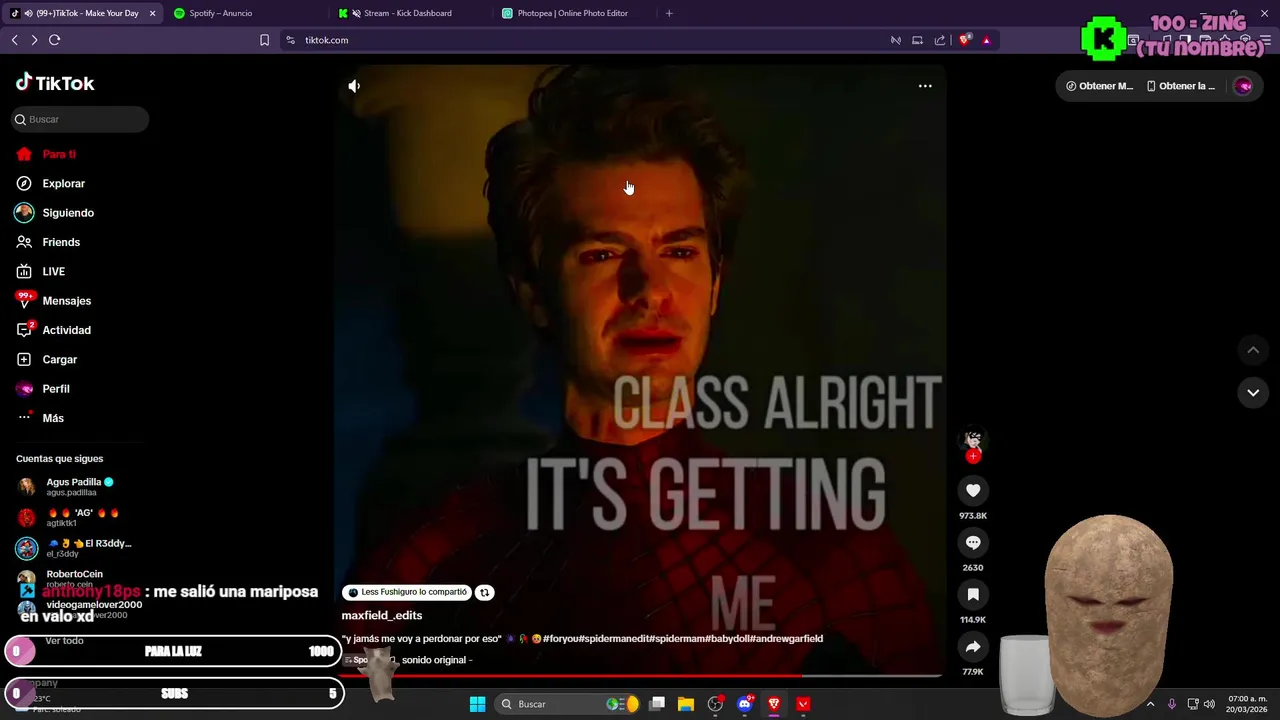Open the Perfil page
This screenshot has height=720, width=1280.
coord(56,389)
